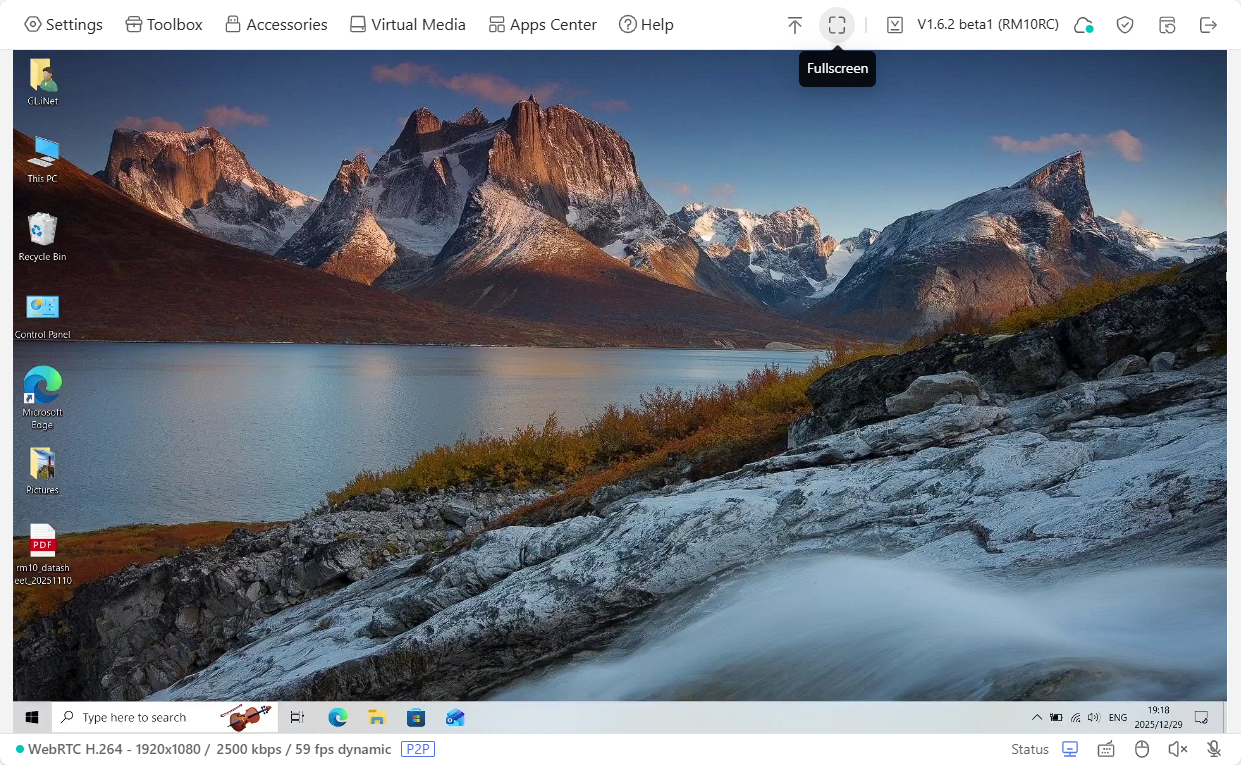The width and height of the screenshot is (1241, 765).
Task: Open the Virtual Media menu
Action: 407,24
